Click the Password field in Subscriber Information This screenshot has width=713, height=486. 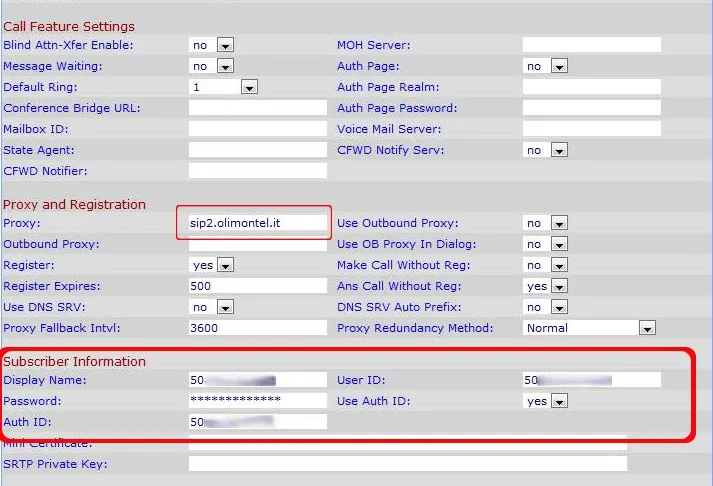[257, 400]
